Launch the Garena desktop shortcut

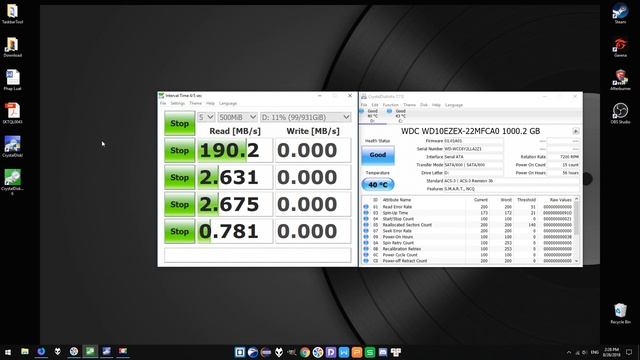pyautogui.click(x=620, y=47)
